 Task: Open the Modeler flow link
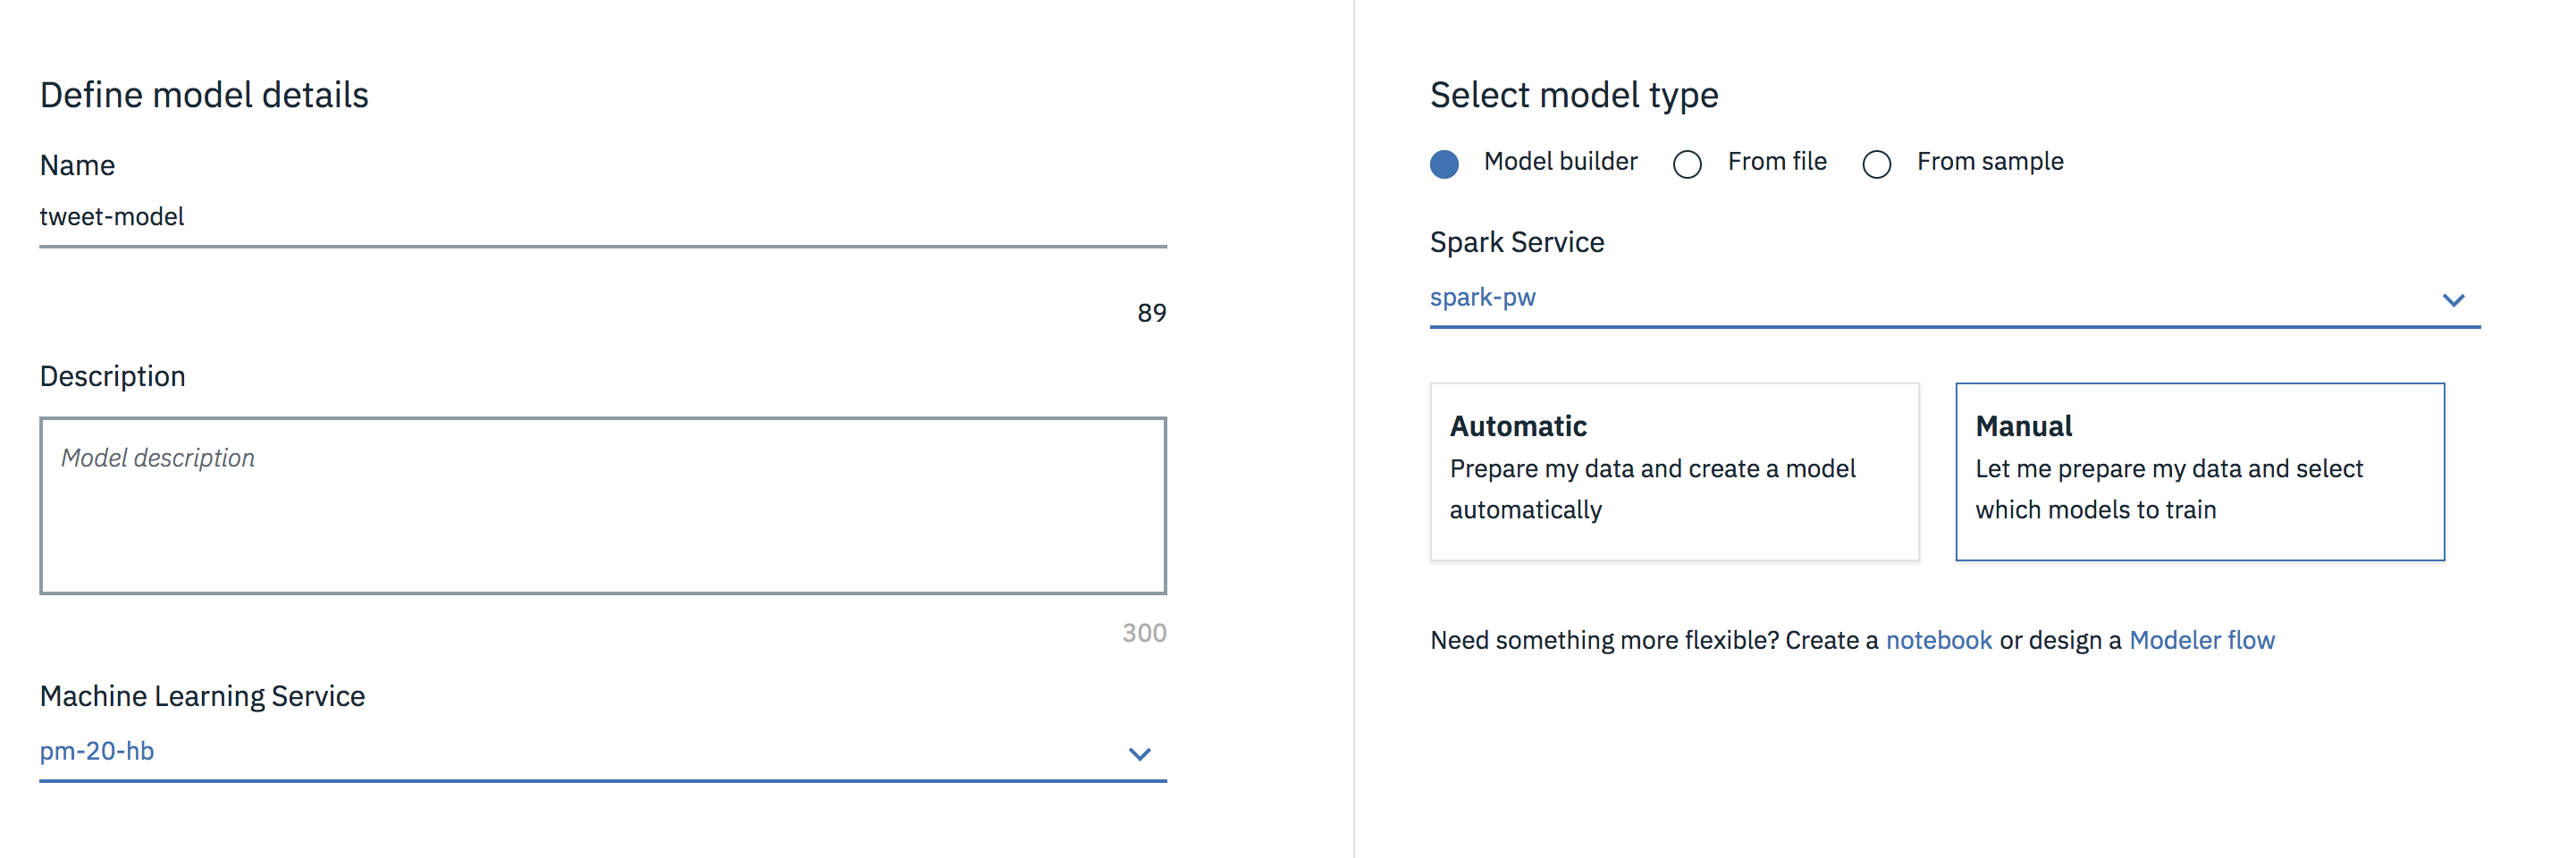[x=2202, y=640]
